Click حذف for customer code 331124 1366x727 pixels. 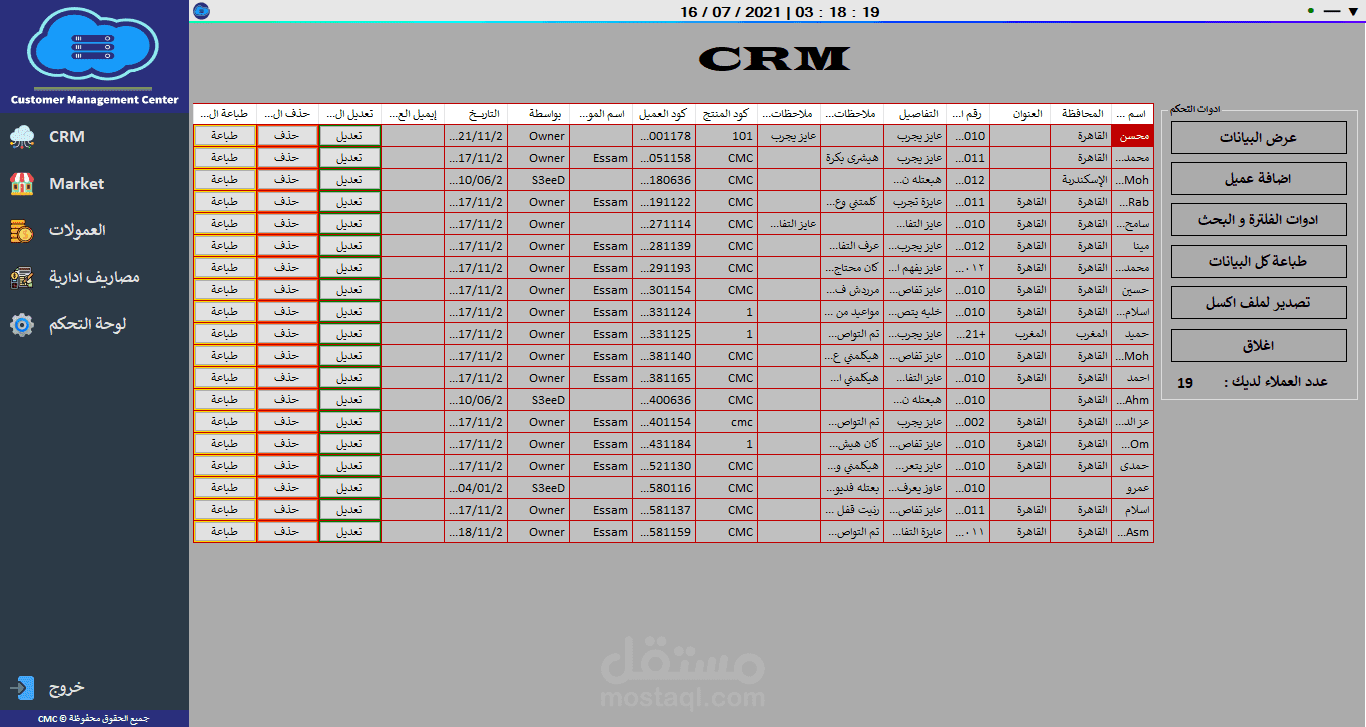tap(287, 312)
